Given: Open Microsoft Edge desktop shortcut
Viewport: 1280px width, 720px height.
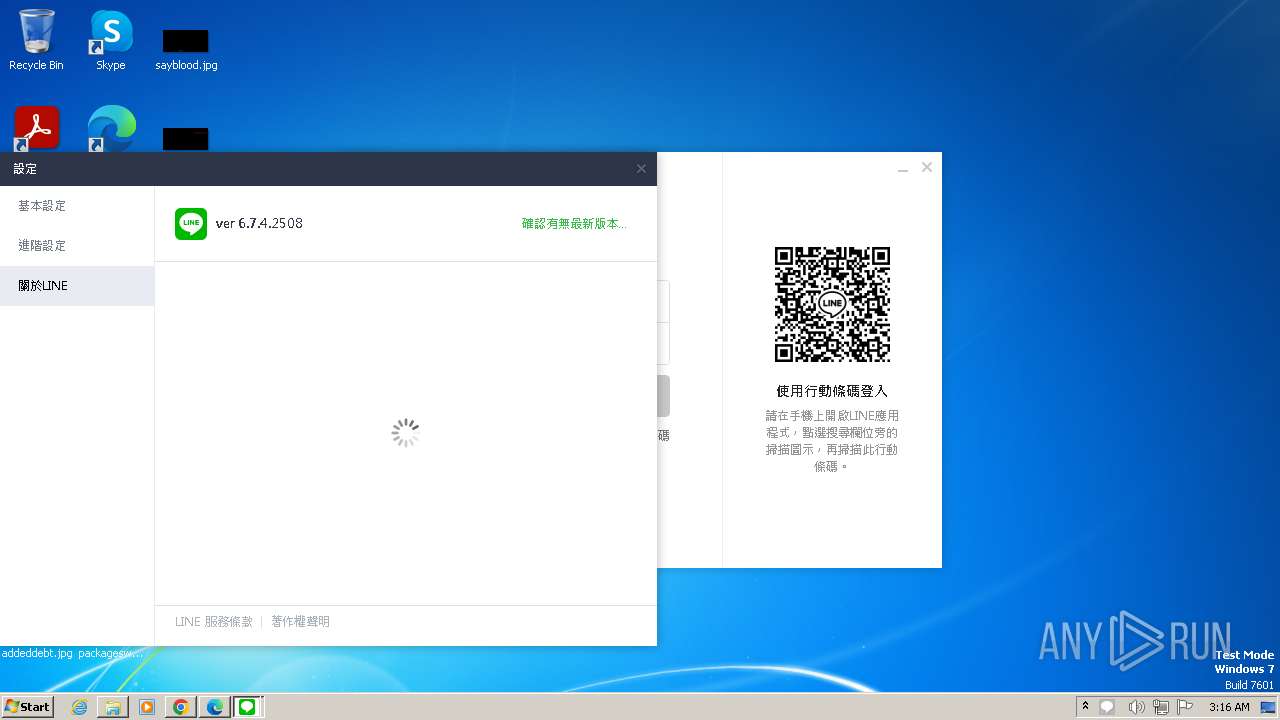Looking at the screenshot, I should tap(111, 129).
